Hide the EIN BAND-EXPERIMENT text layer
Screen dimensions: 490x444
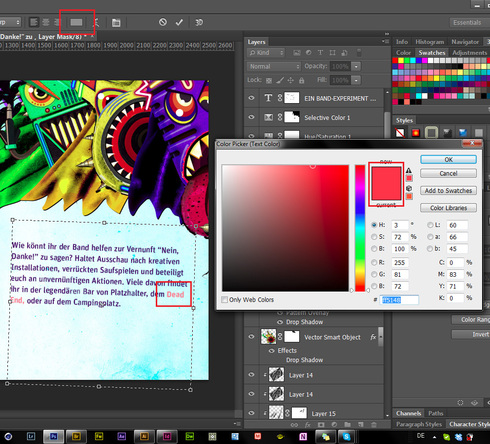pyautogui.click(x=251, y=98)
